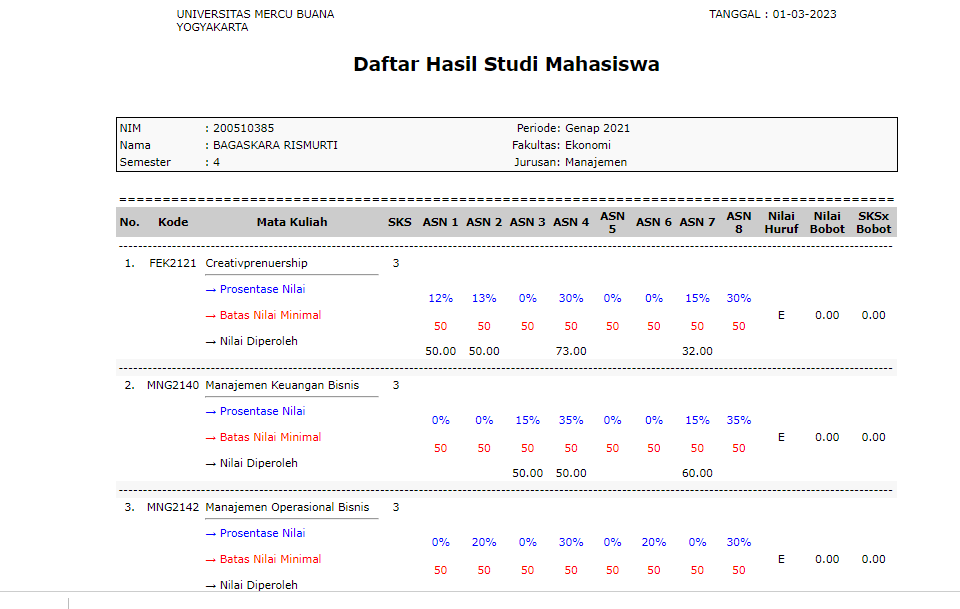Viewport: 960px width, 609px height.
Task: Click the ASN 1 column header
Action: (440, 222)
